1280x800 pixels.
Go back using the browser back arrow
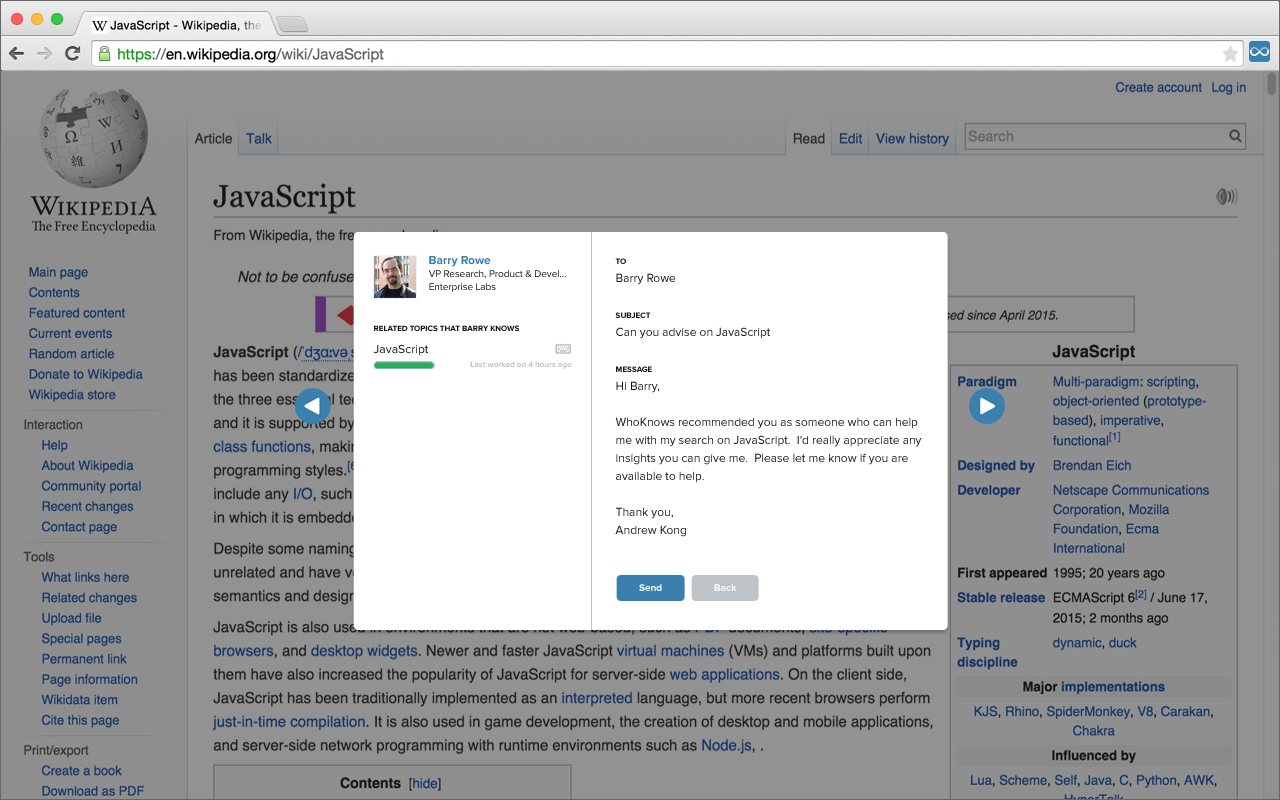[17, 54]
